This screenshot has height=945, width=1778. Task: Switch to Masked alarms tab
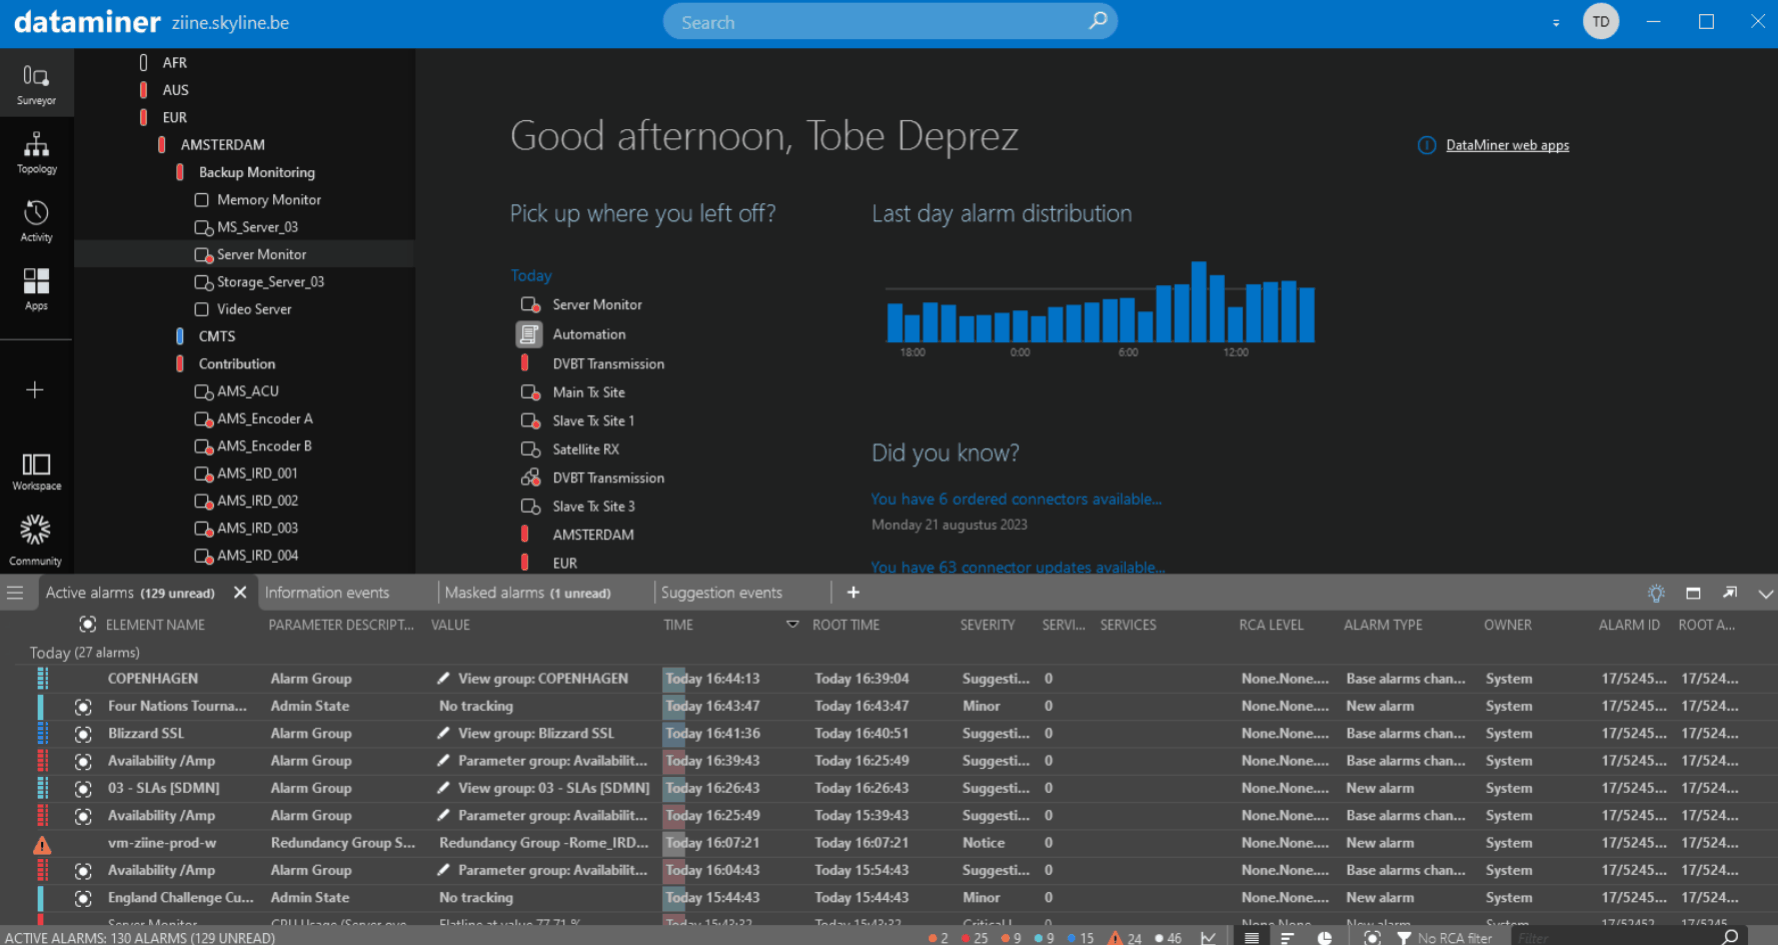pos(528,593)
